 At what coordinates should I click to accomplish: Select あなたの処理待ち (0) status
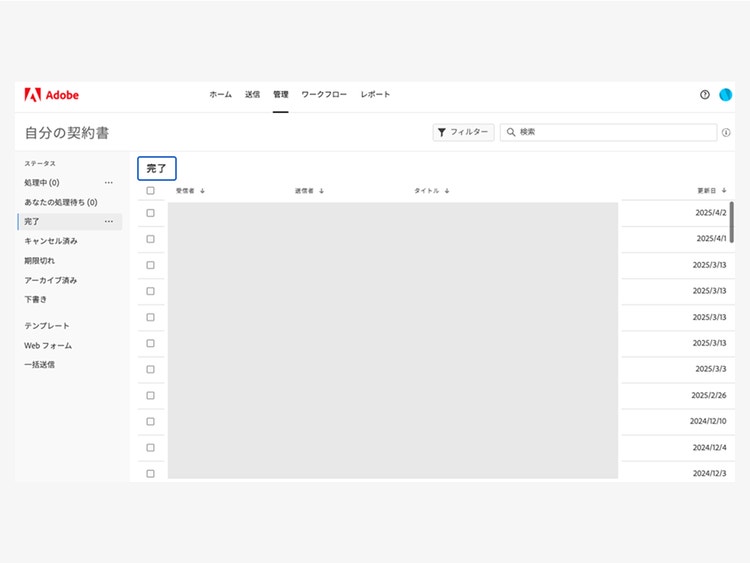pos(61,202)
